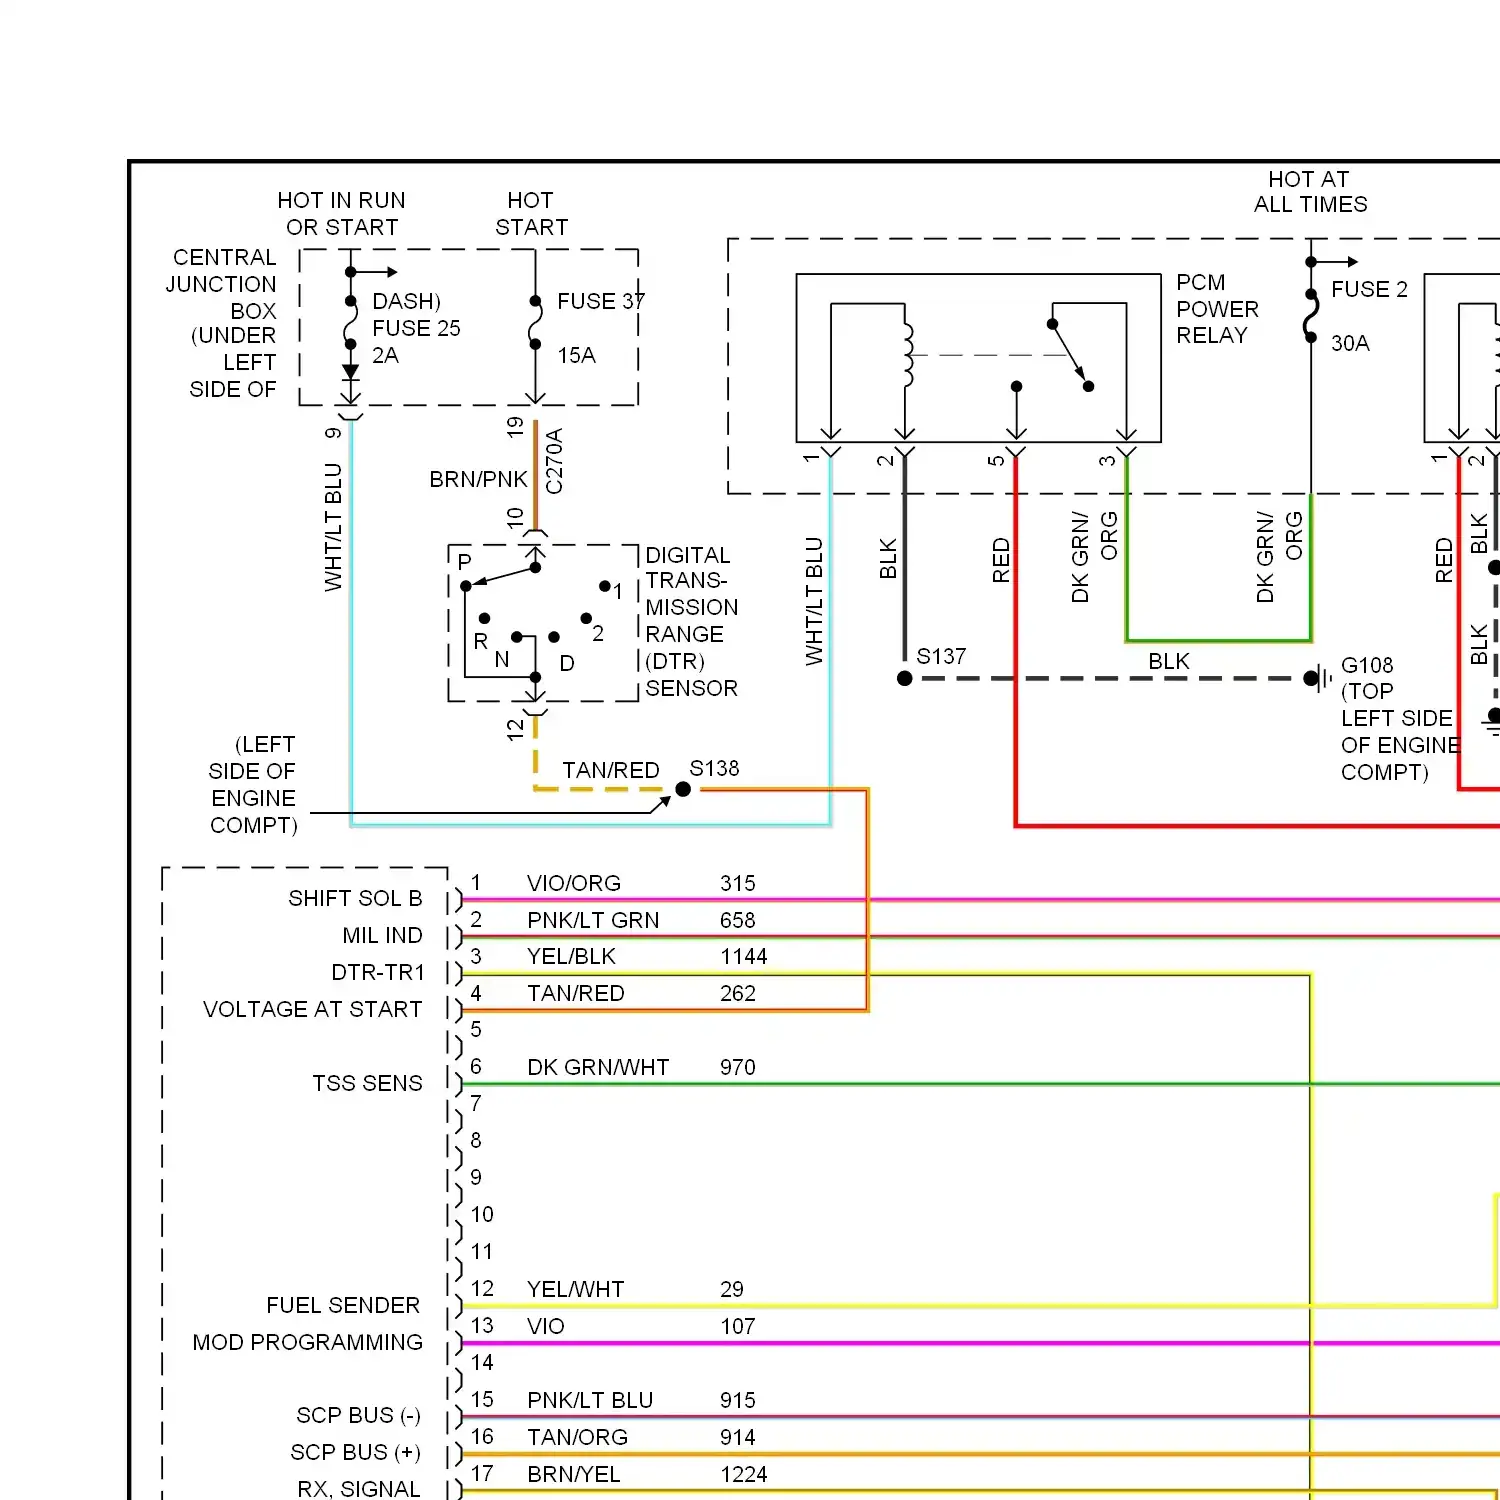Click the PNK/LT BLU wire color
This screenshot has height=1500, width=1500.
590,1400
